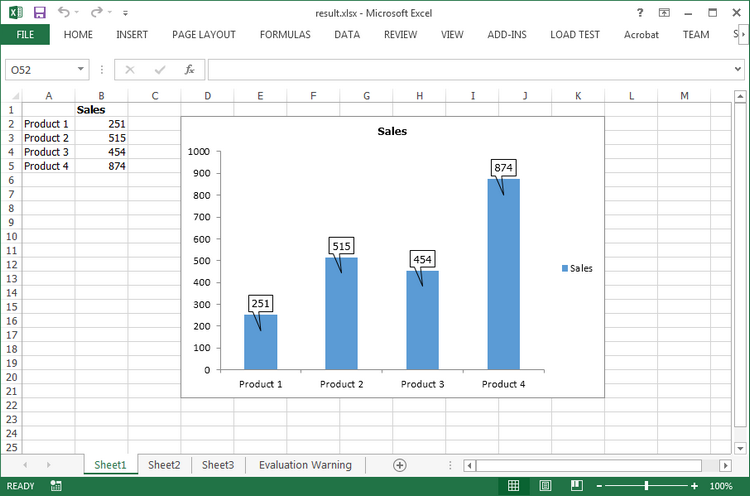Redo the last undone action

click(x=97, y=12)
